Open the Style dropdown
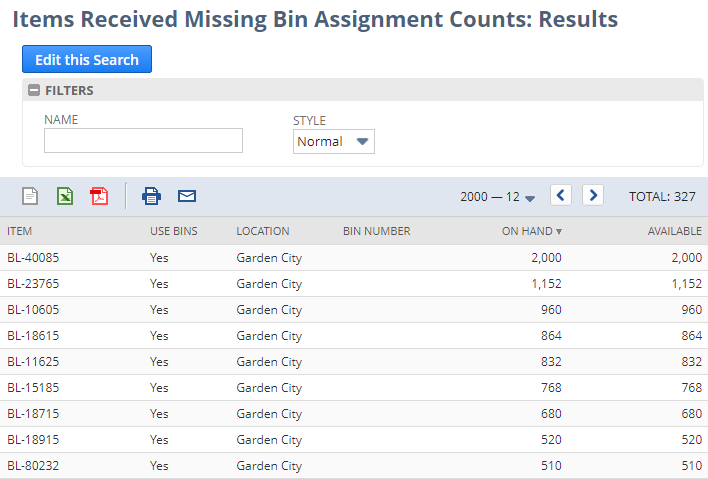 click(x=334, y=141)
